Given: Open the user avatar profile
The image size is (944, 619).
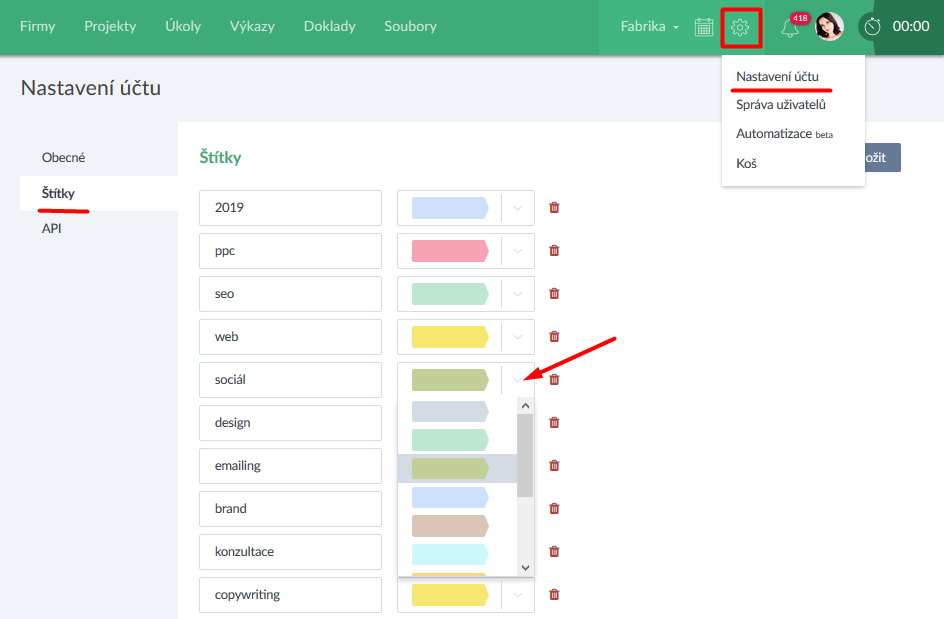Looking at the screenshot, I should tap(829, 27).
